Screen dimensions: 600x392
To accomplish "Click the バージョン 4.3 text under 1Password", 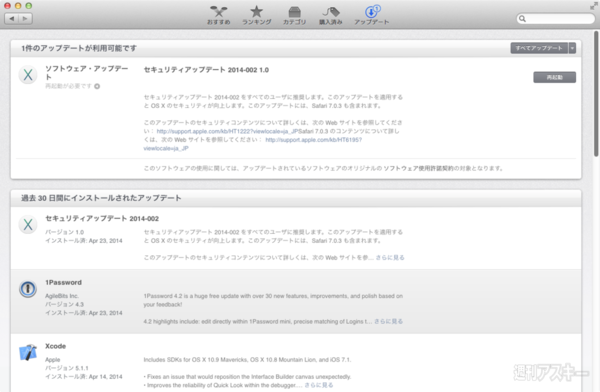I will click(65, 304).
